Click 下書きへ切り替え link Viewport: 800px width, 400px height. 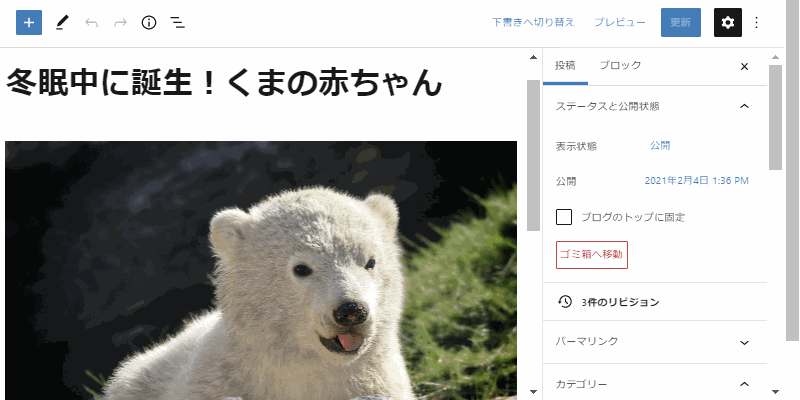click(533, 22)
